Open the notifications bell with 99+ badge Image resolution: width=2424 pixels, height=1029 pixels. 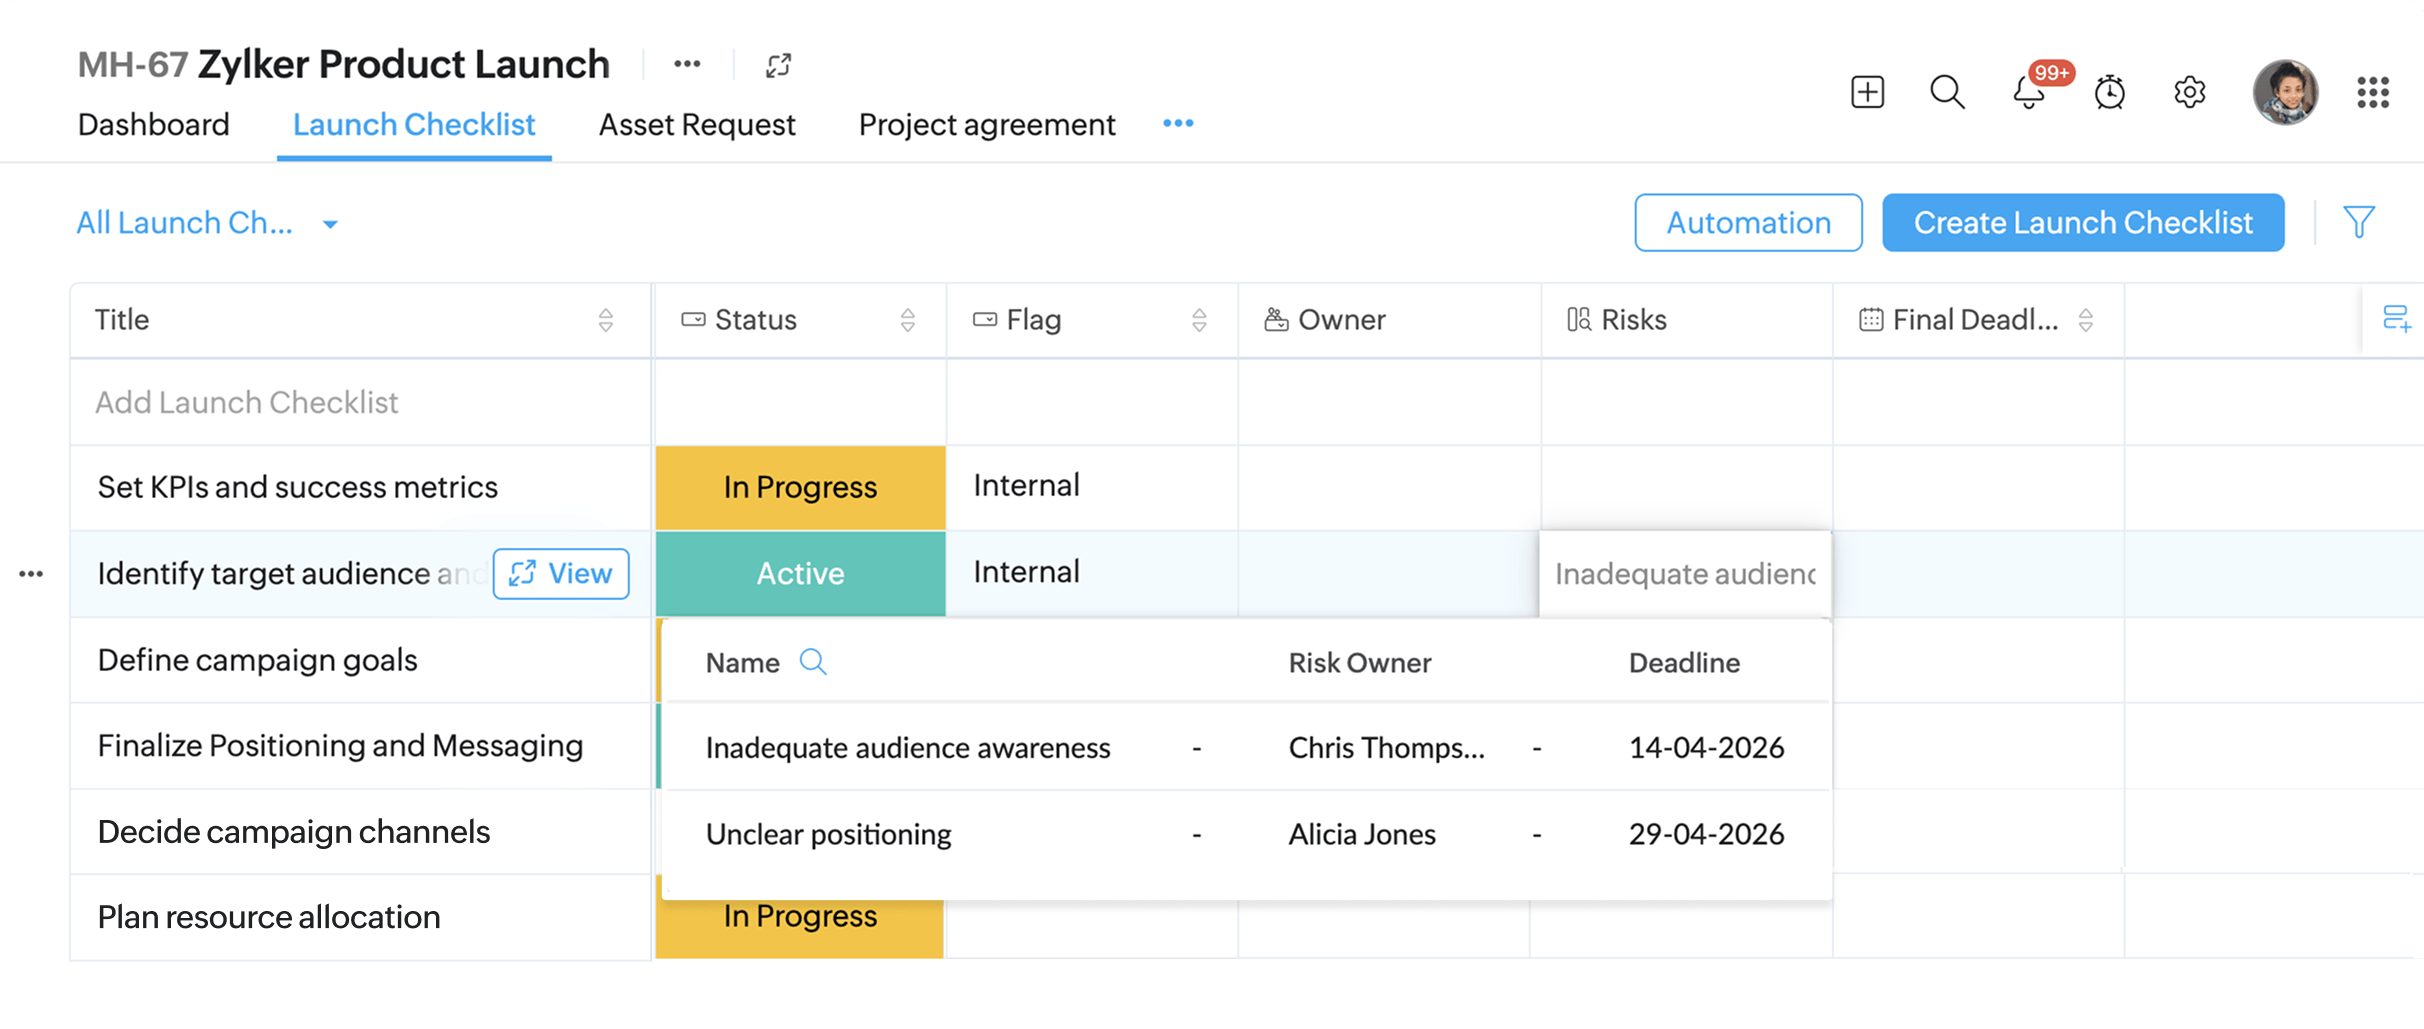pyautogui.click(x=2028, y=93)
